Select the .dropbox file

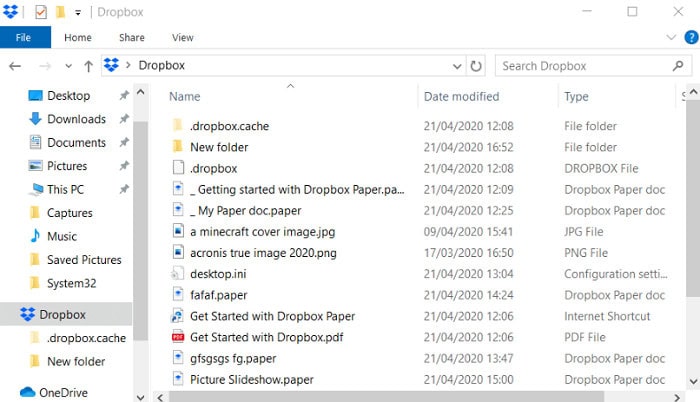[x=213, y=168]
